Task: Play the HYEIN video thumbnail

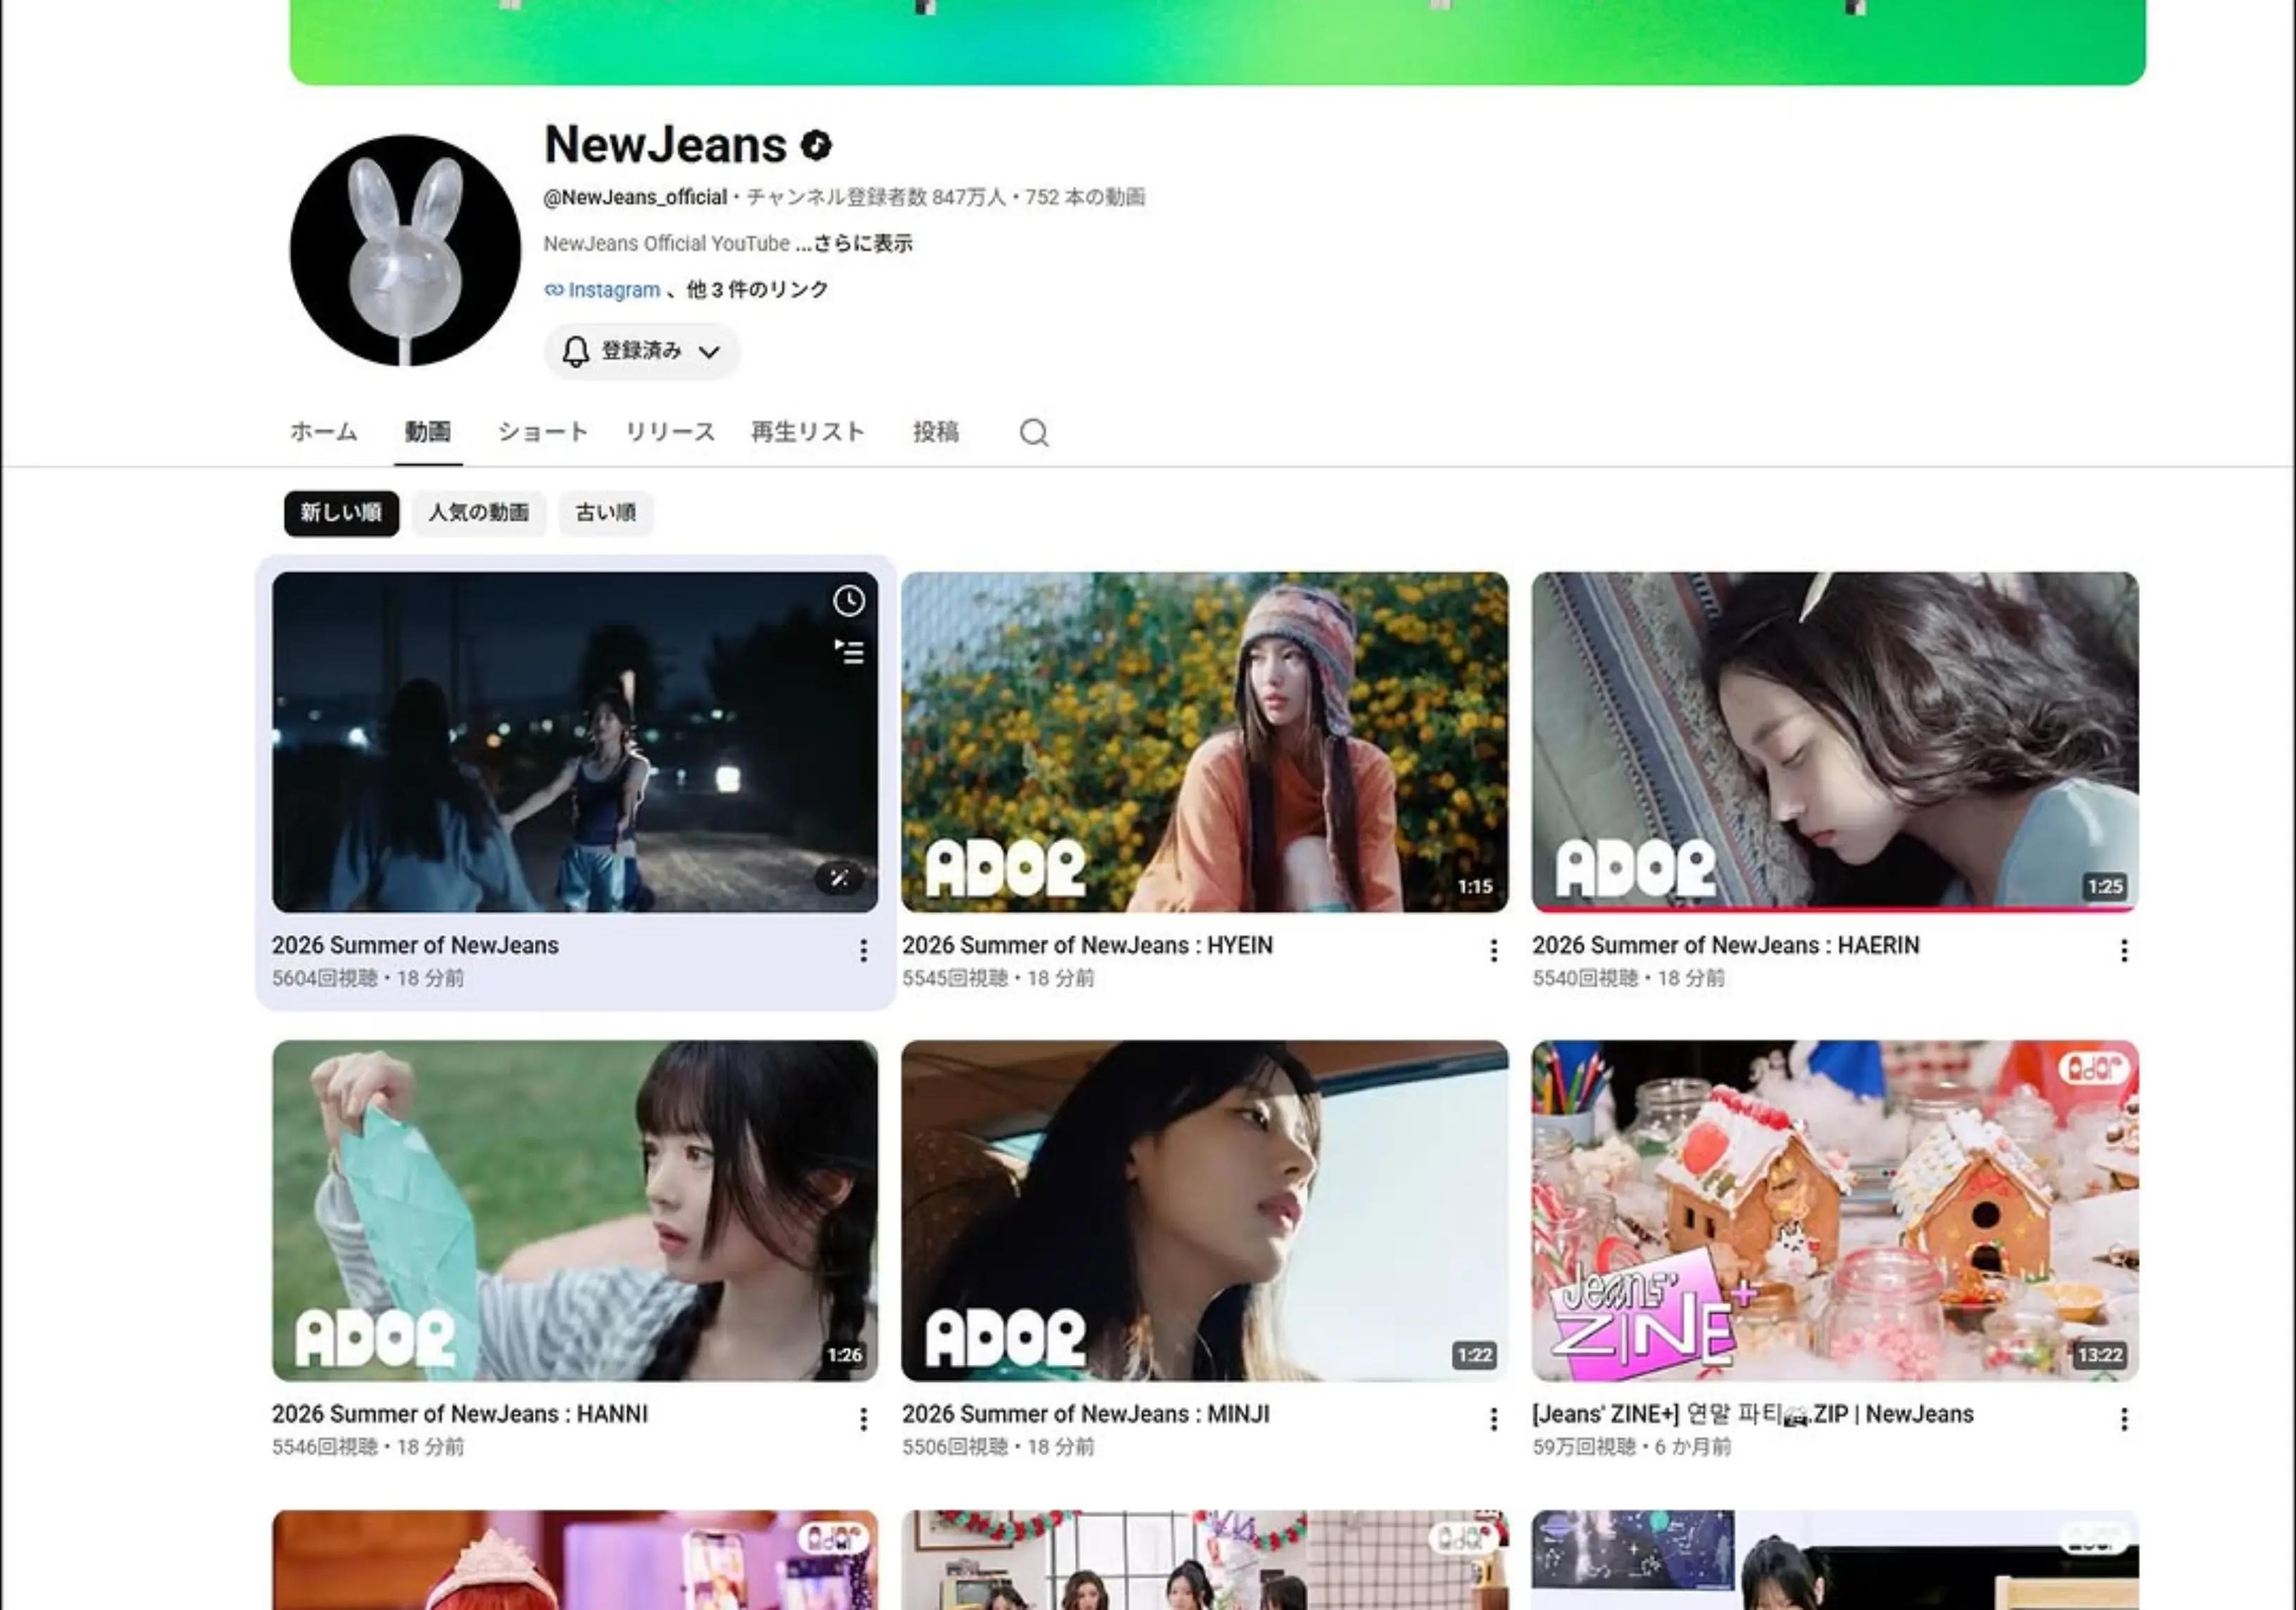Action: point(1205,742)
